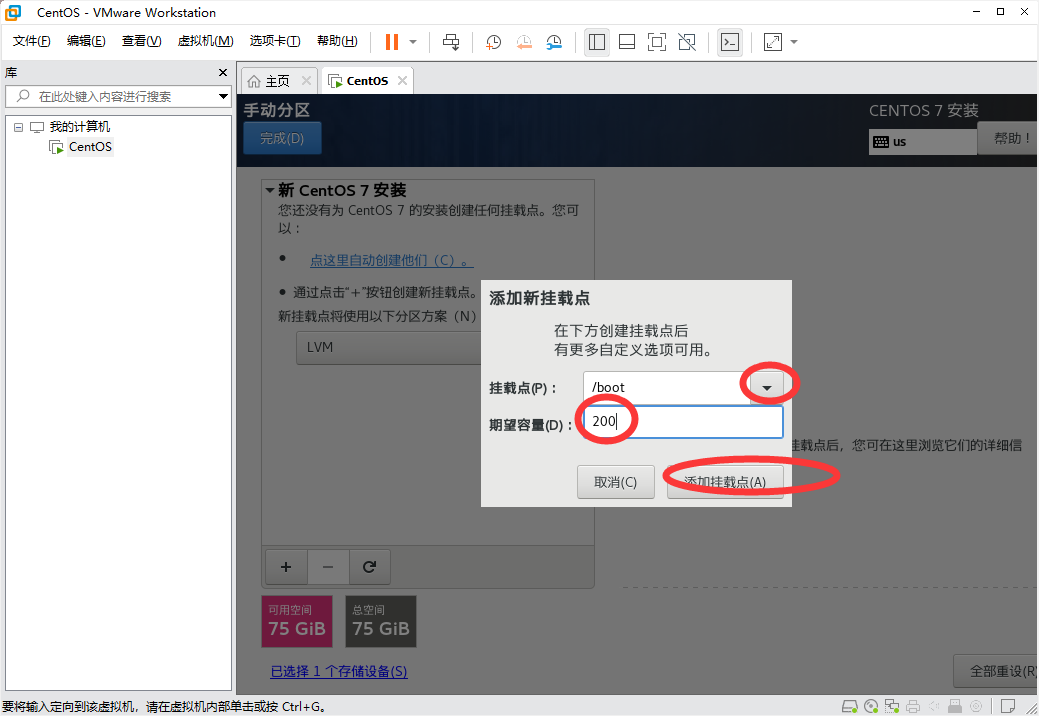Take a snapshot of the virtual machine

click(x=493, y=42)
